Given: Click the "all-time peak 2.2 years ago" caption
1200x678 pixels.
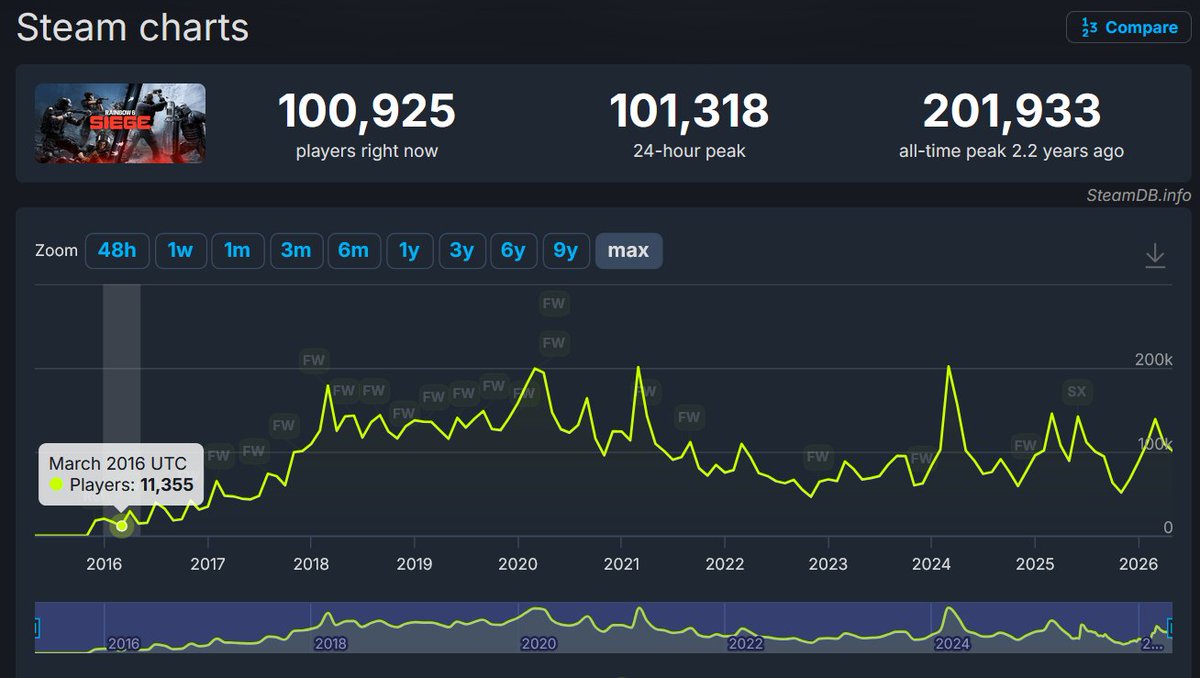Looking at the screenshot, I should 1012,152.
